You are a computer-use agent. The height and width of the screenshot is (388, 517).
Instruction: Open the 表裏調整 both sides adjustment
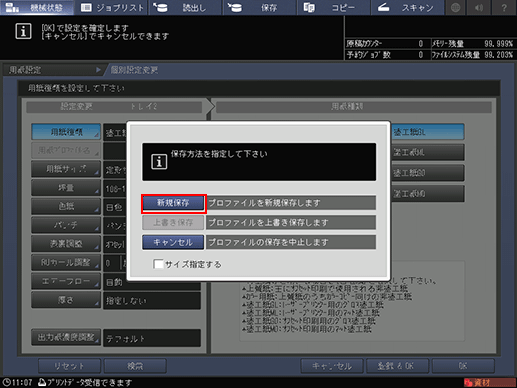coord(66,244)
